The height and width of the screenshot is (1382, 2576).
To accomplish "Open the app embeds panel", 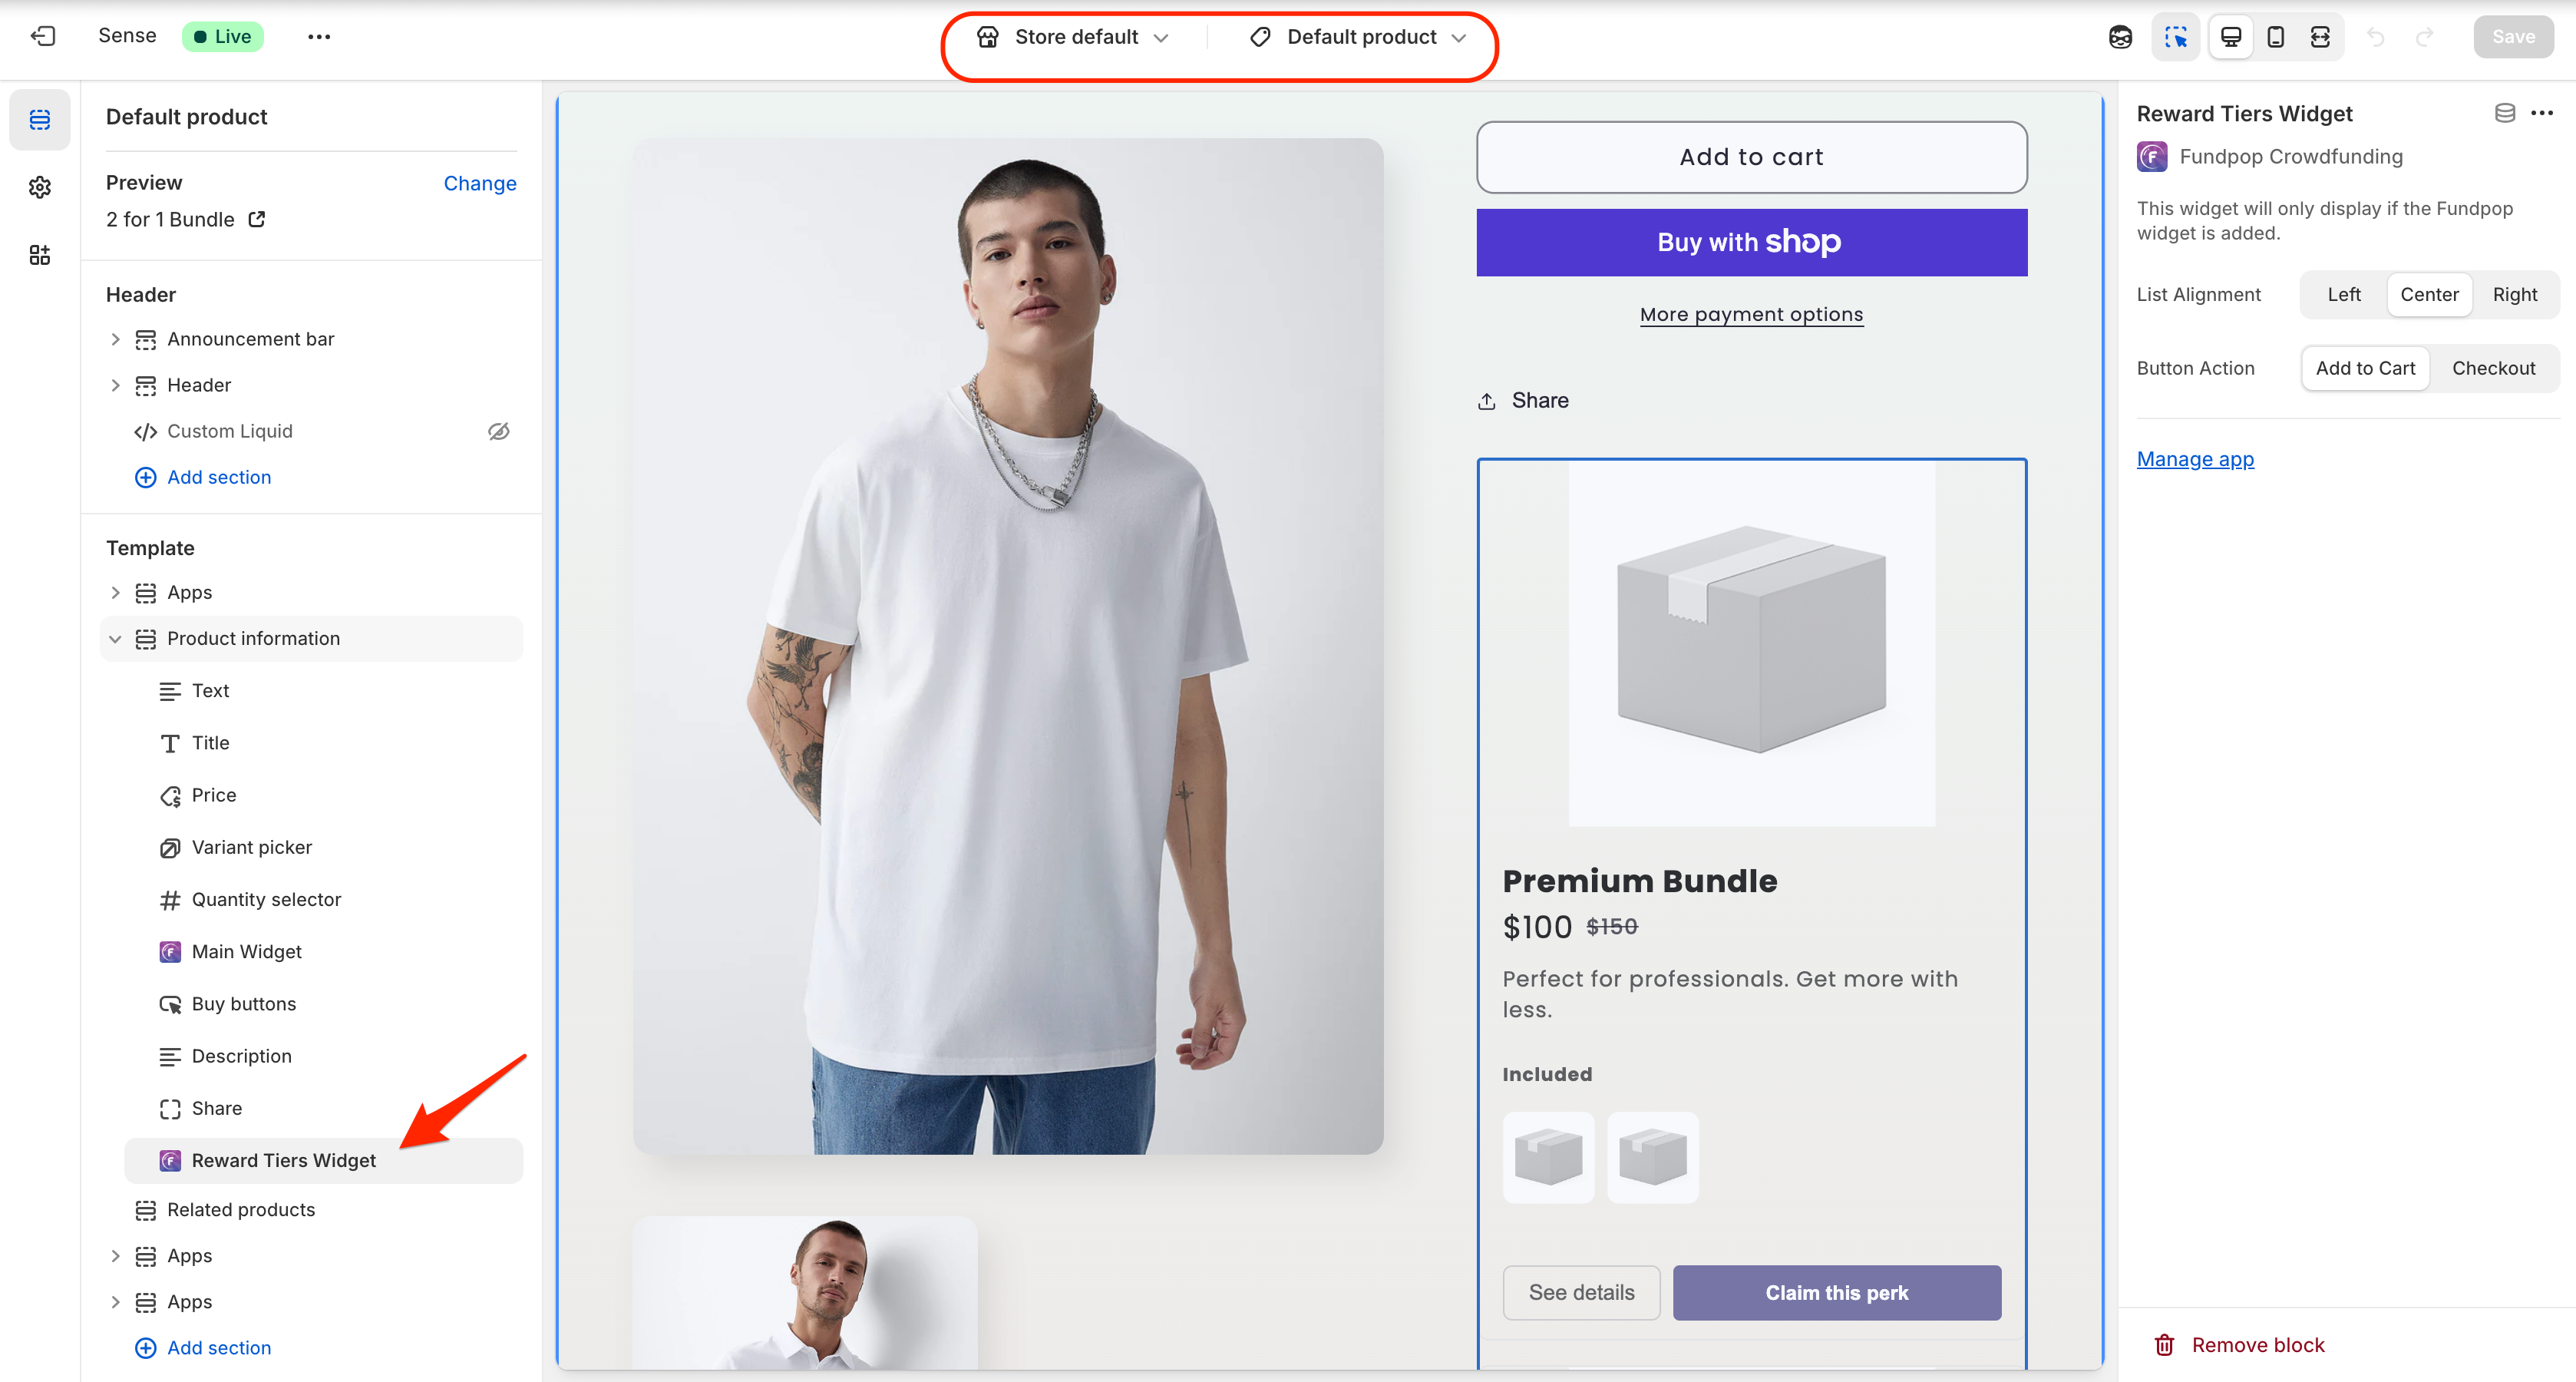I will 39,254.
